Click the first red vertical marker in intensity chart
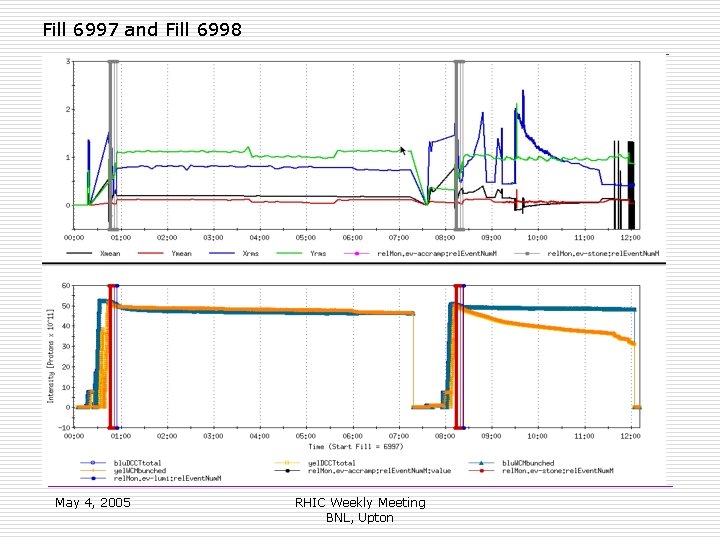Image resolution: width=720 pixels, height=540 pixels. pos(111,356)
